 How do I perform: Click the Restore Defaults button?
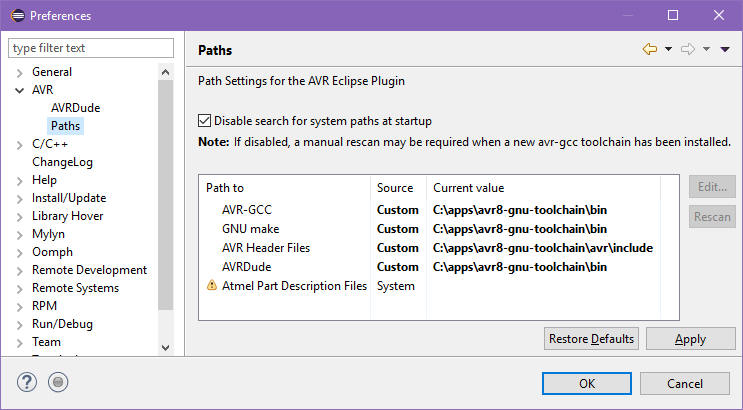pyautogui.click(x=591, y=339)
